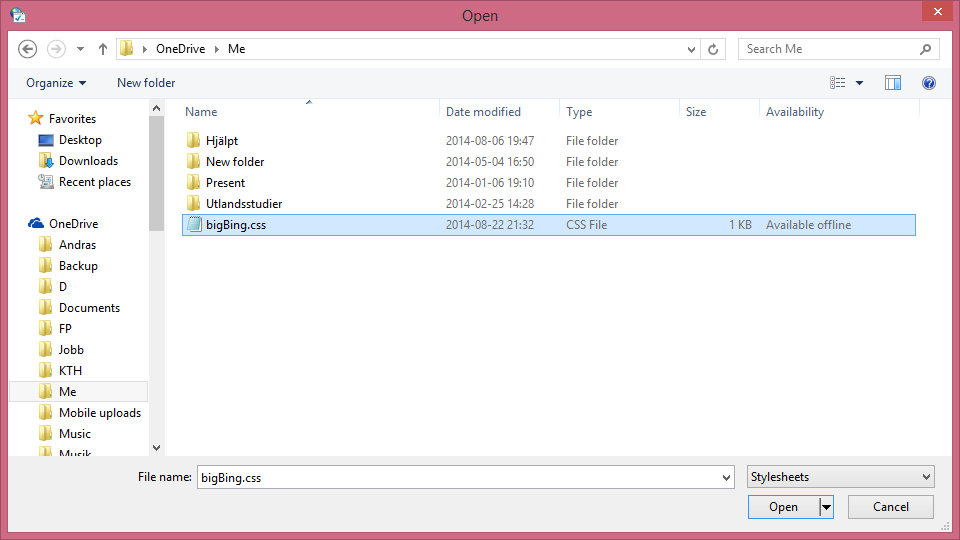Click the 1 KB size cell

(x=740, y=225)
